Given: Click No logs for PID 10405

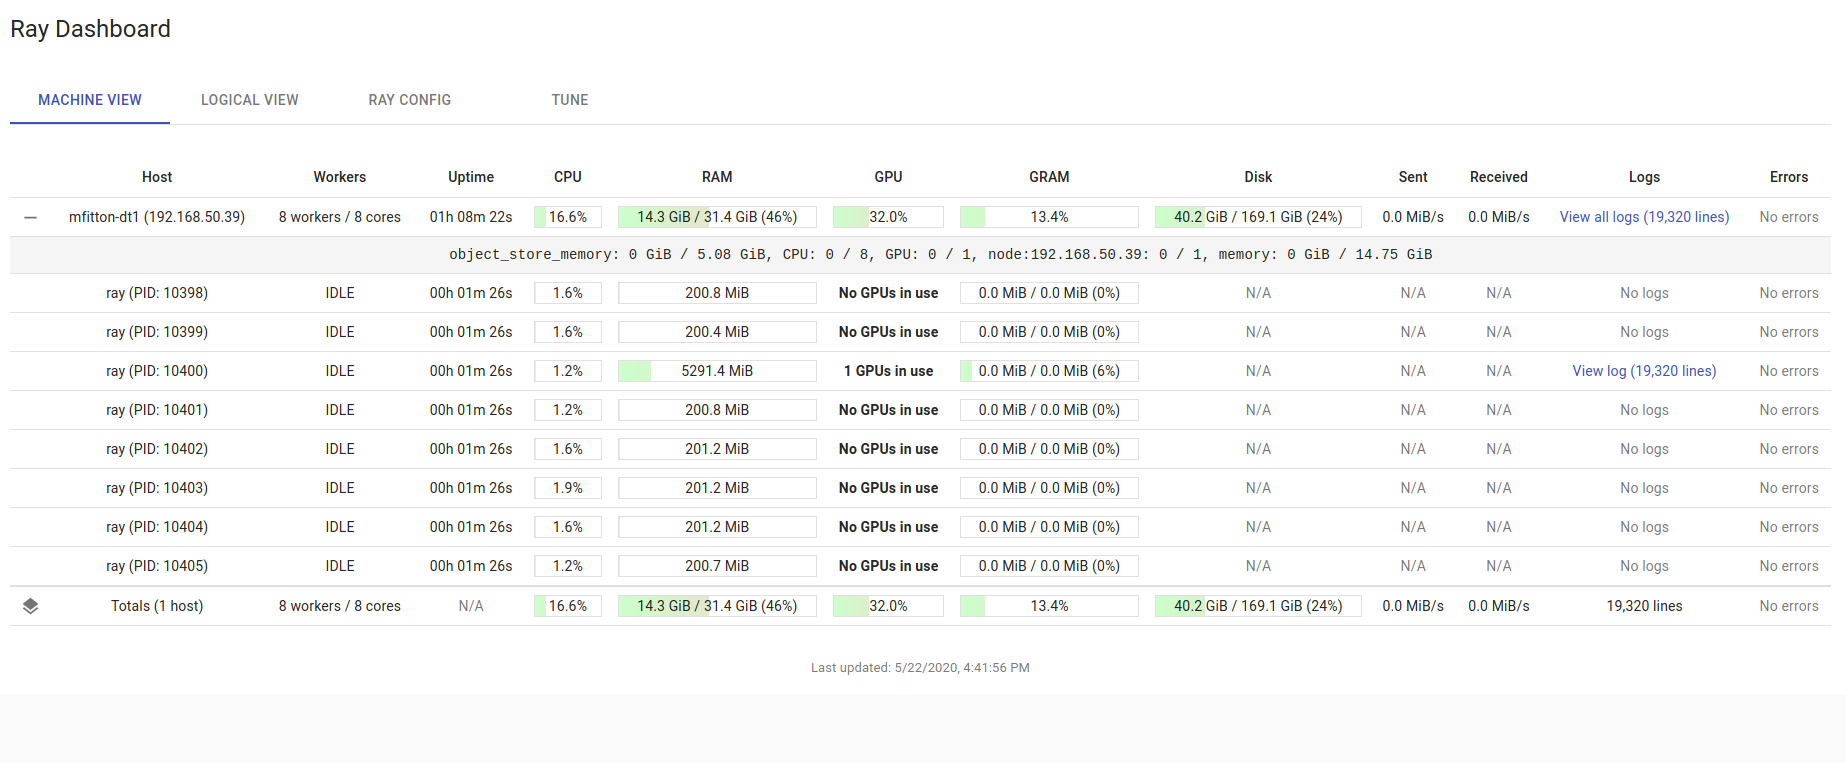Looking at the screenshot, I should pos(1644,566).
